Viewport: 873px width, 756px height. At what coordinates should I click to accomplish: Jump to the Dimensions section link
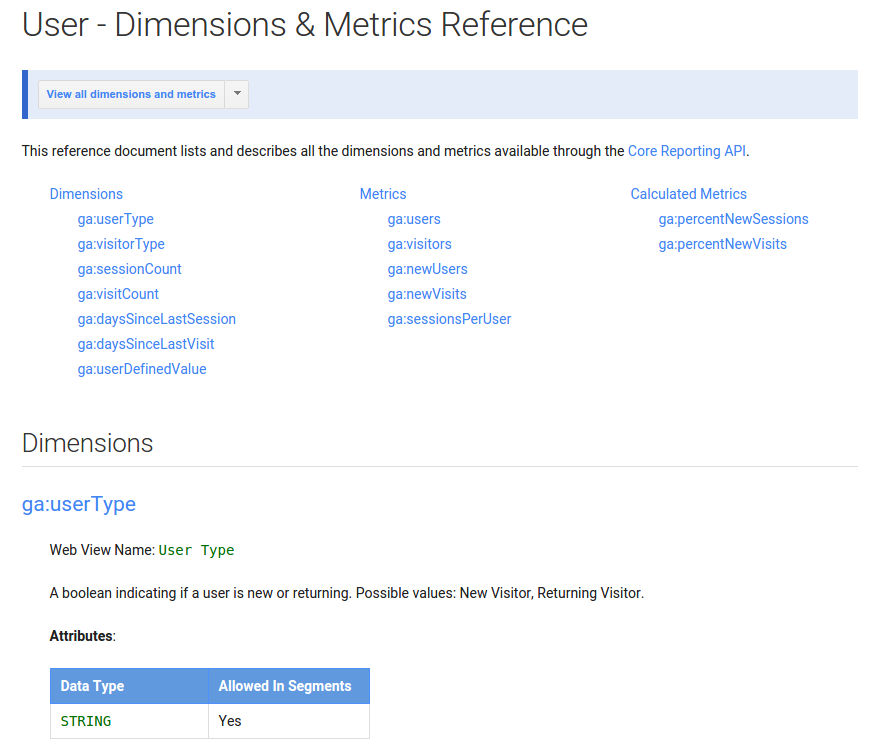click(x=86, y=194)
